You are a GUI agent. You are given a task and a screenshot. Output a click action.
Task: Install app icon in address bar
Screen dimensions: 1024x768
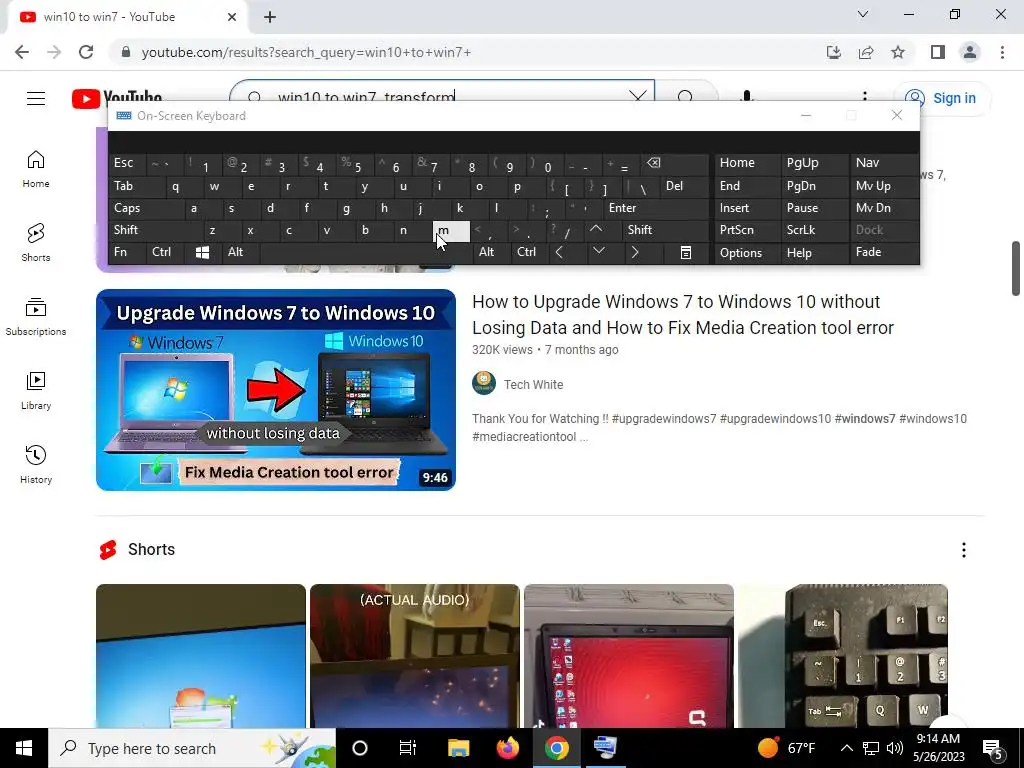coord(834,52)
